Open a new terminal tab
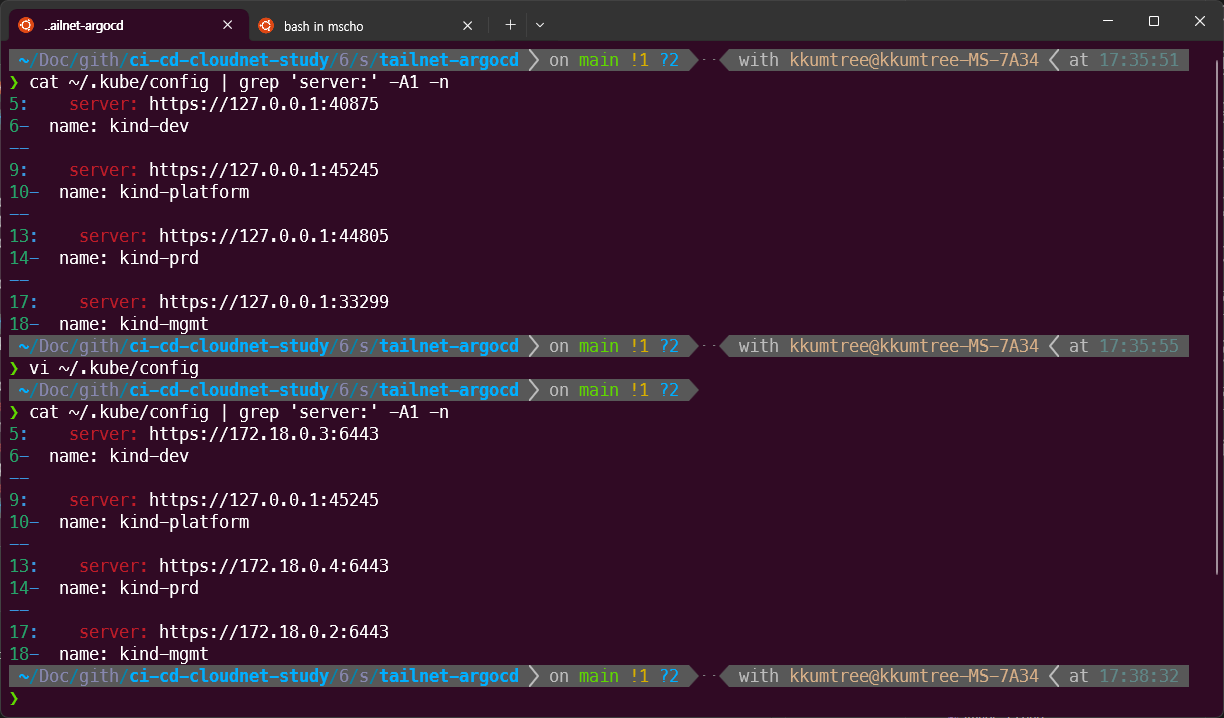 coord(510,25)
